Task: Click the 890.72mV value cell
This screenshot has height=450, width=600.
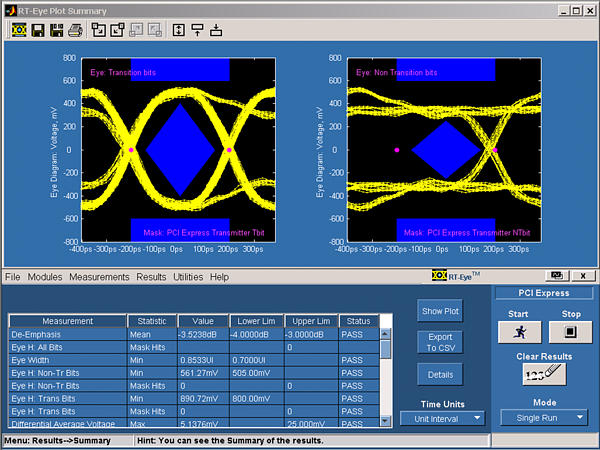Action: point(203,399)
